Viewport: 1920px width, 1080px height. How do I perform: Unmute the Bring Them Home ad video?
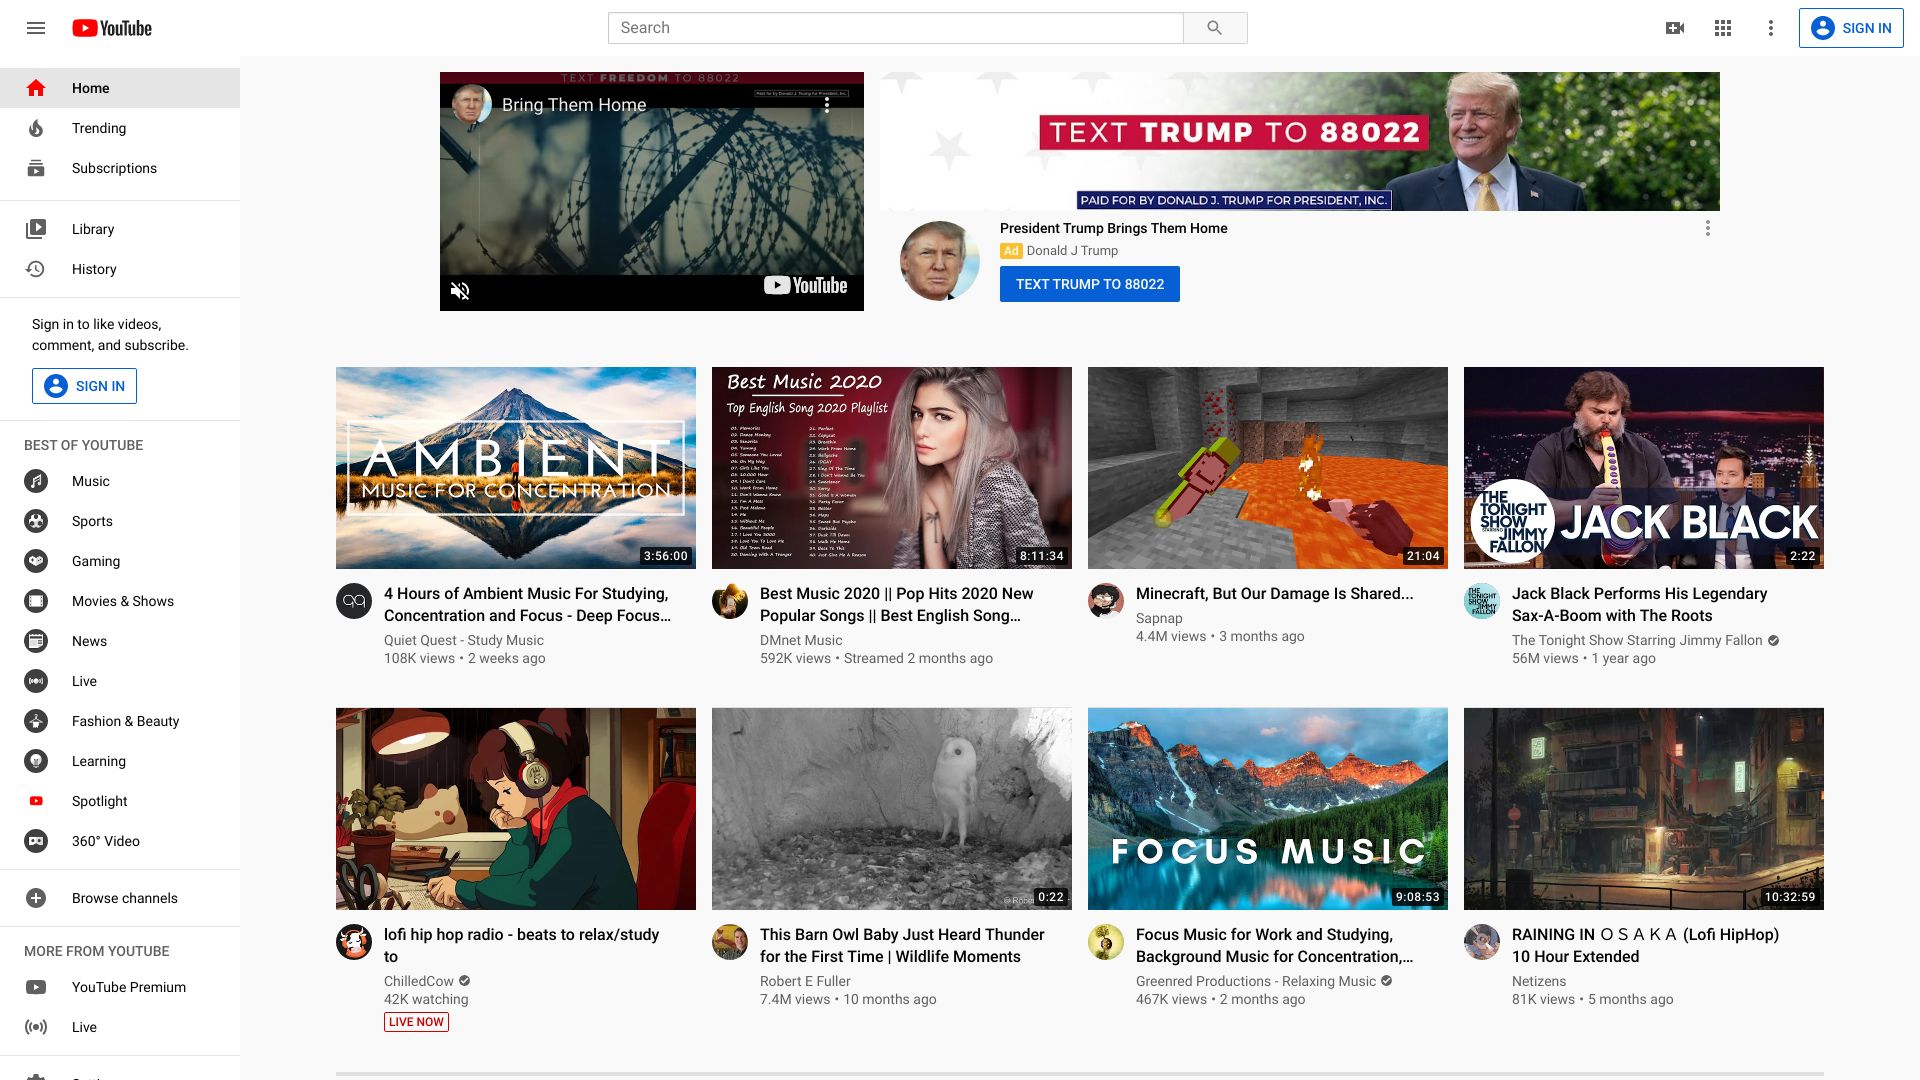click(460, 291)
